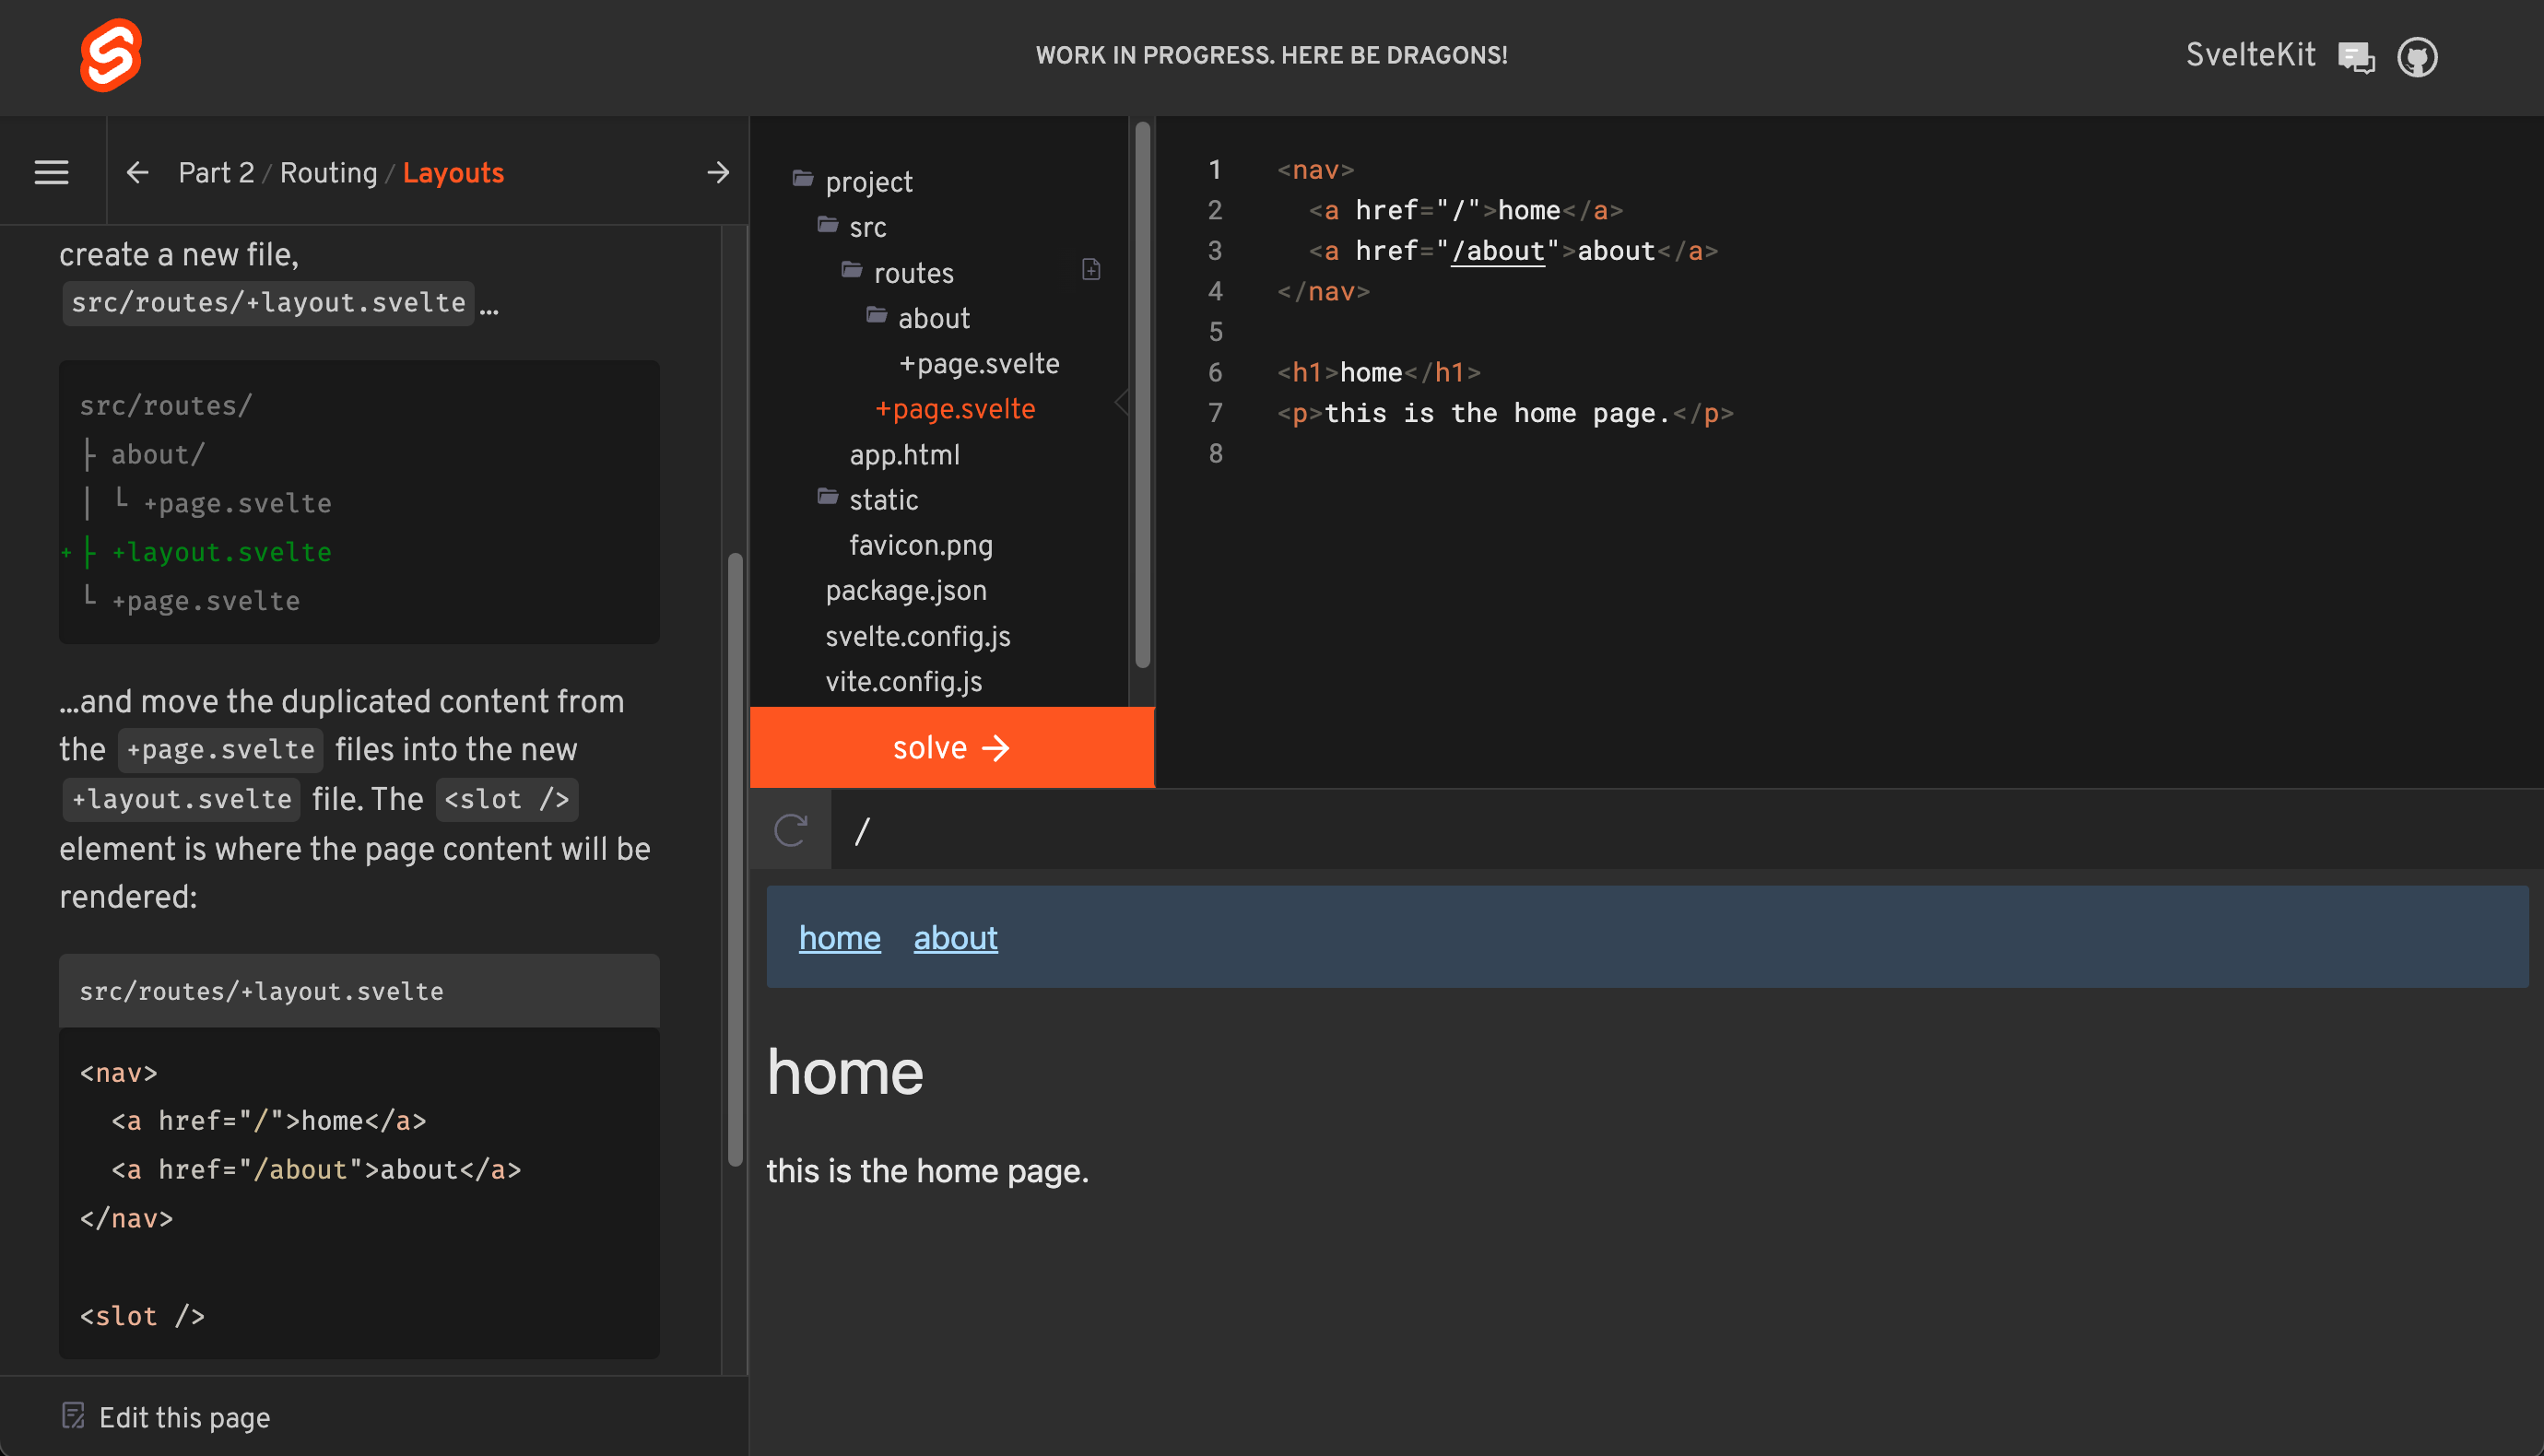
Task: Collapse the about folder
Action: [932, 319]
